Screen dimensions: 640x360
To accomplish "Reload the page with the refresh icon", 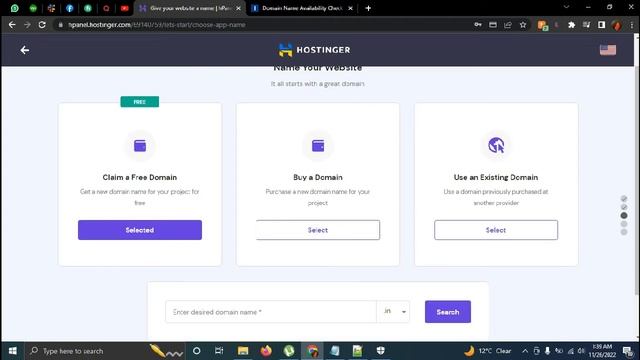I will [x=42, y=25].
